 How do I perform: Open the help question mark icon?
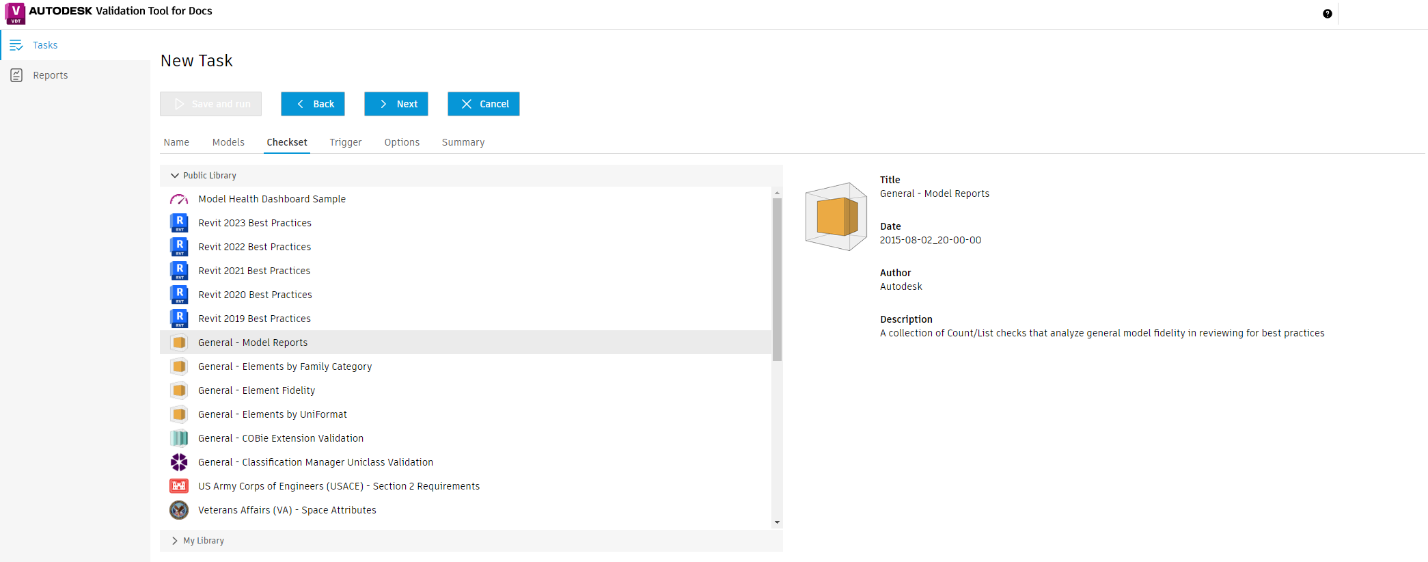1327,14
